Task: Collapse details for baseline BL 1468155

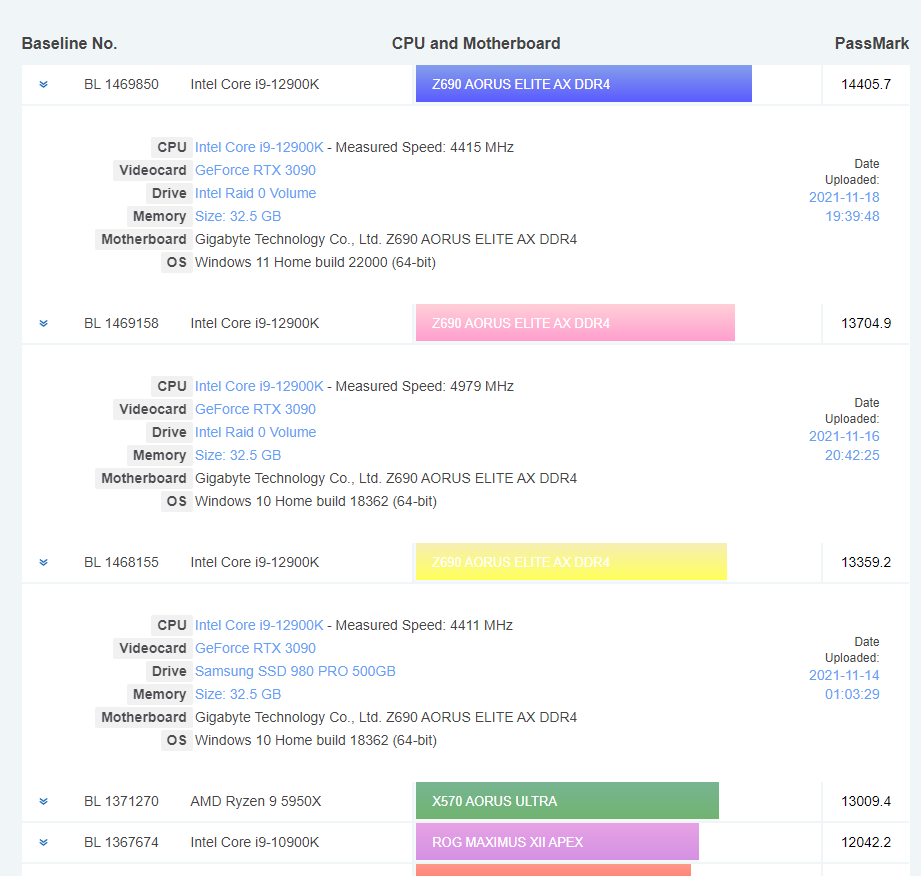Action: 43,562
